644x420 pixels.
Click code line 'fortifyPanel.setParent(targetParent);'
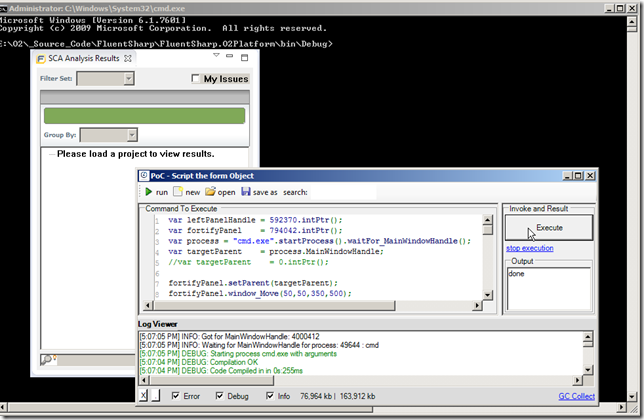click(253, 283)
